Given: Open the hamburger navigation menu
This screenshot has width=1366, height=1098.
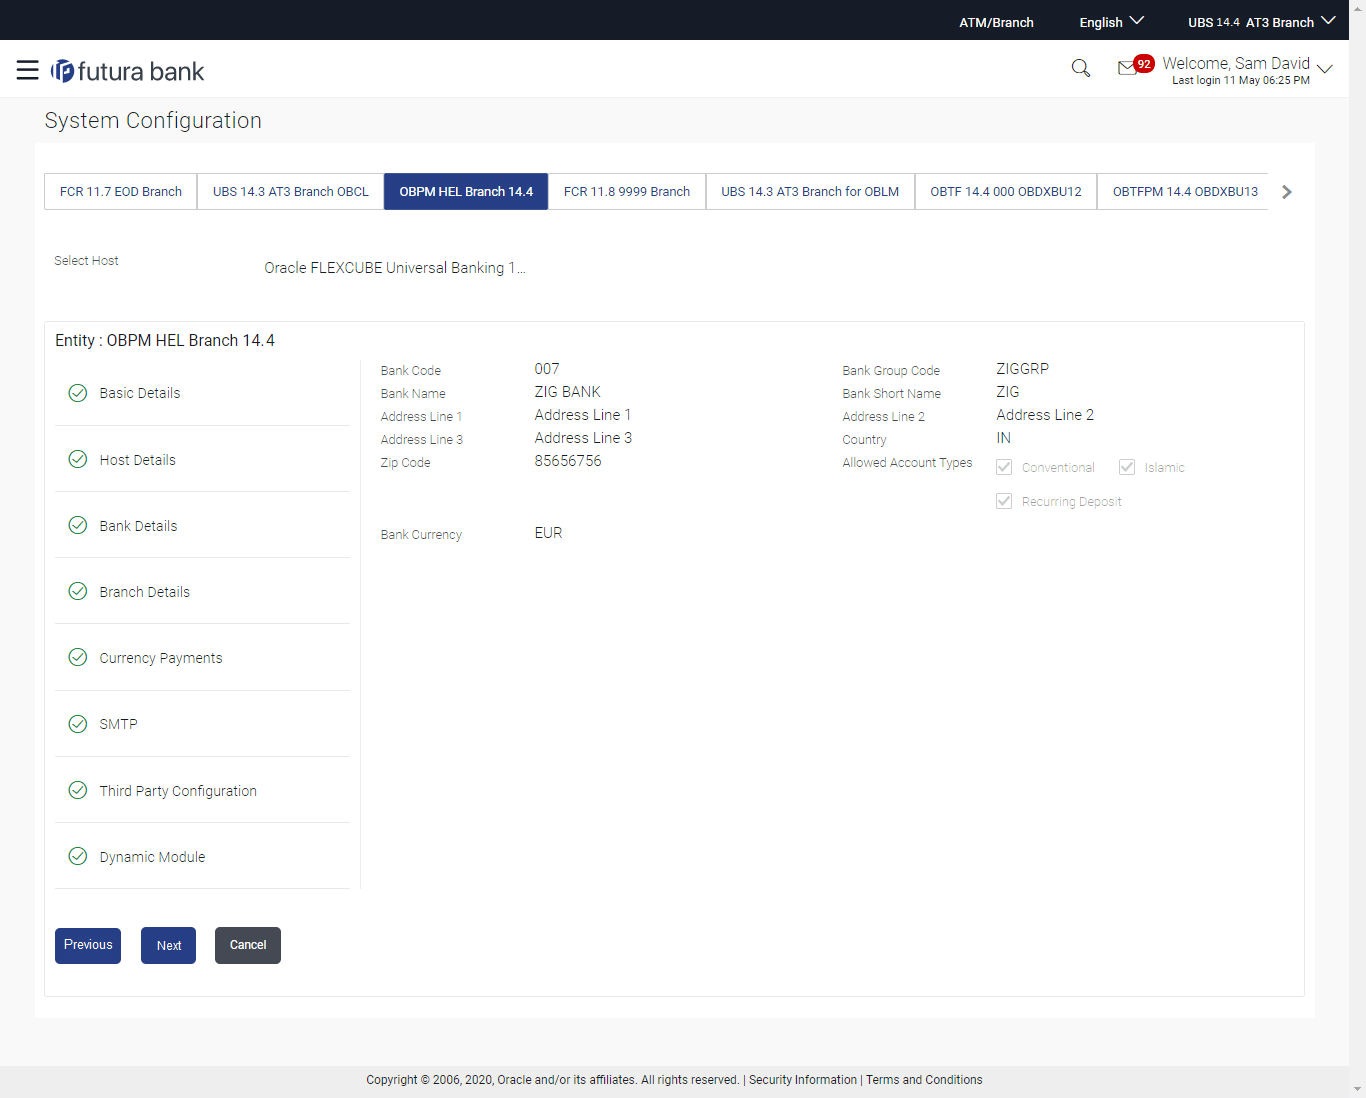Looking at the screenshot, I should 27,70.
